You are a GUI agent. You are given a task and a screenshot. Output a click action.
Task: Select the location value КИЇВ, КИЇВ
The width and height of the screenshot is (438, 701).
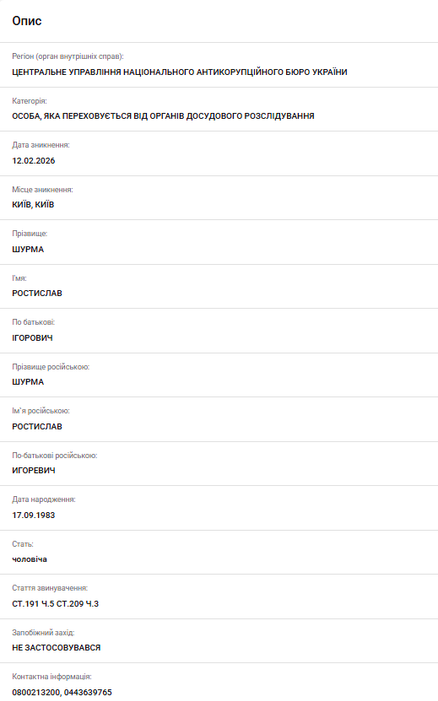33,205
